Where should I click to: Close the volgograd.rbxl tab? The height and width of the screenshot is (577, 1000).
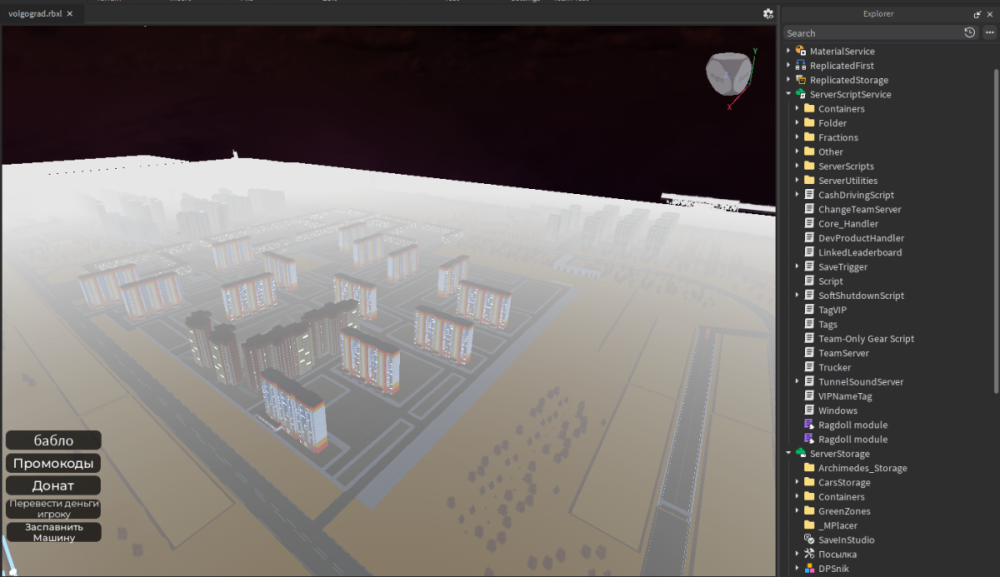[x=70, y=13]
